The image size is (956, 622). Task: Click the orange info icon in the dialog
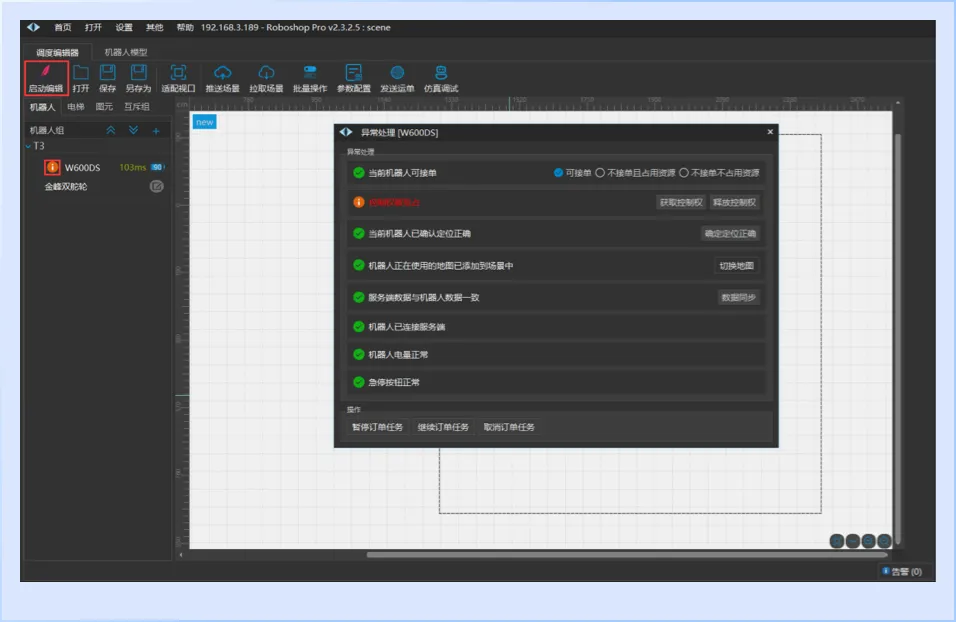pos(358,202)
